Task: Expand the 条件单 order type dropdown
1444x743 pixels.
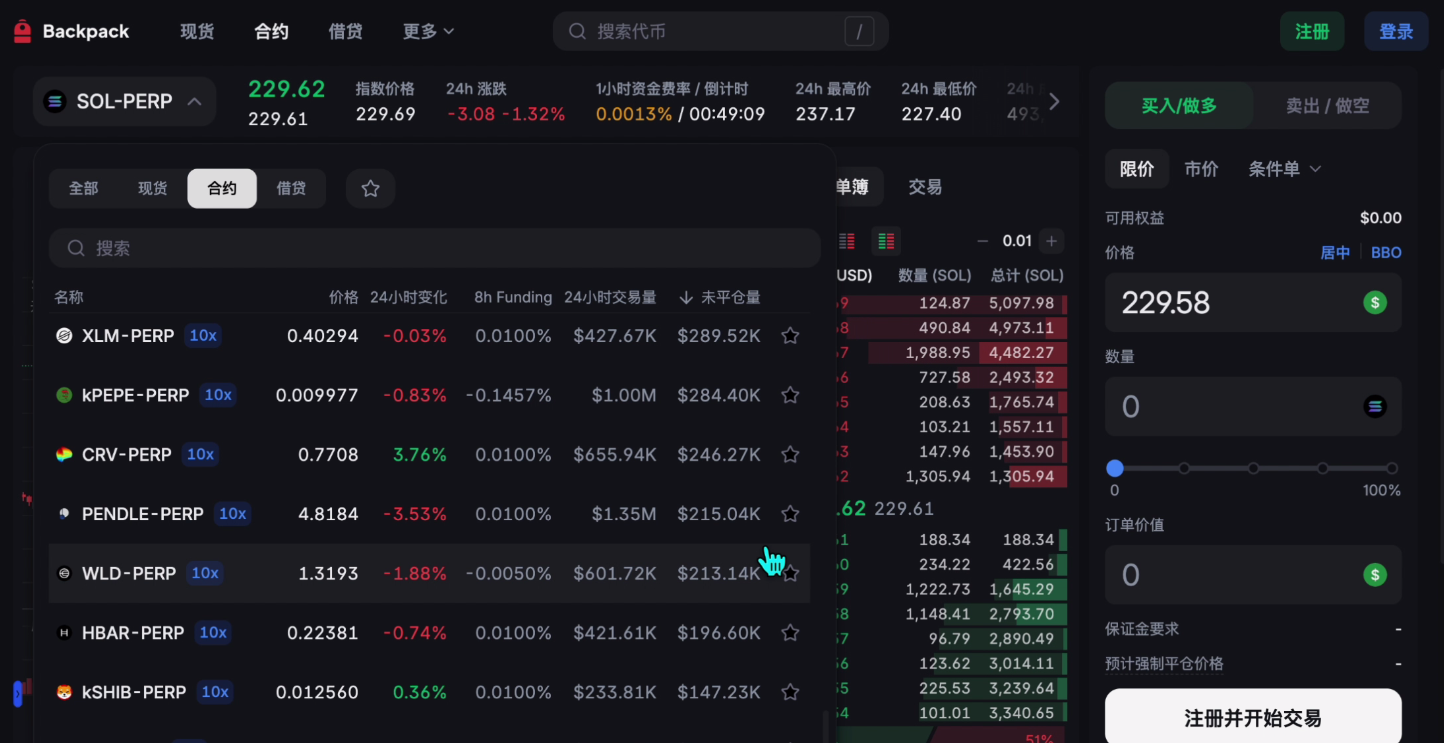Action: (1284, 169)
